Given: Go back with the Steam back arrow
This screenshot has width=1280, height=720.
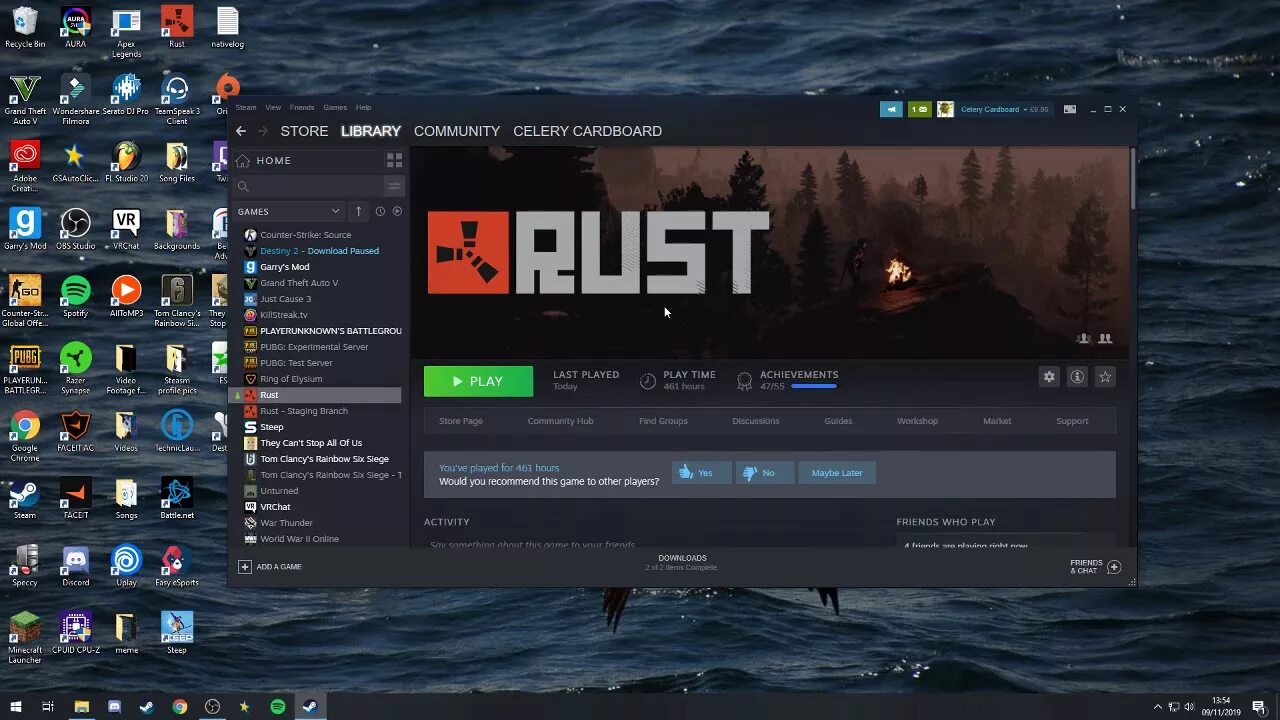Looking at the screenshot, I should pos(240,131).
